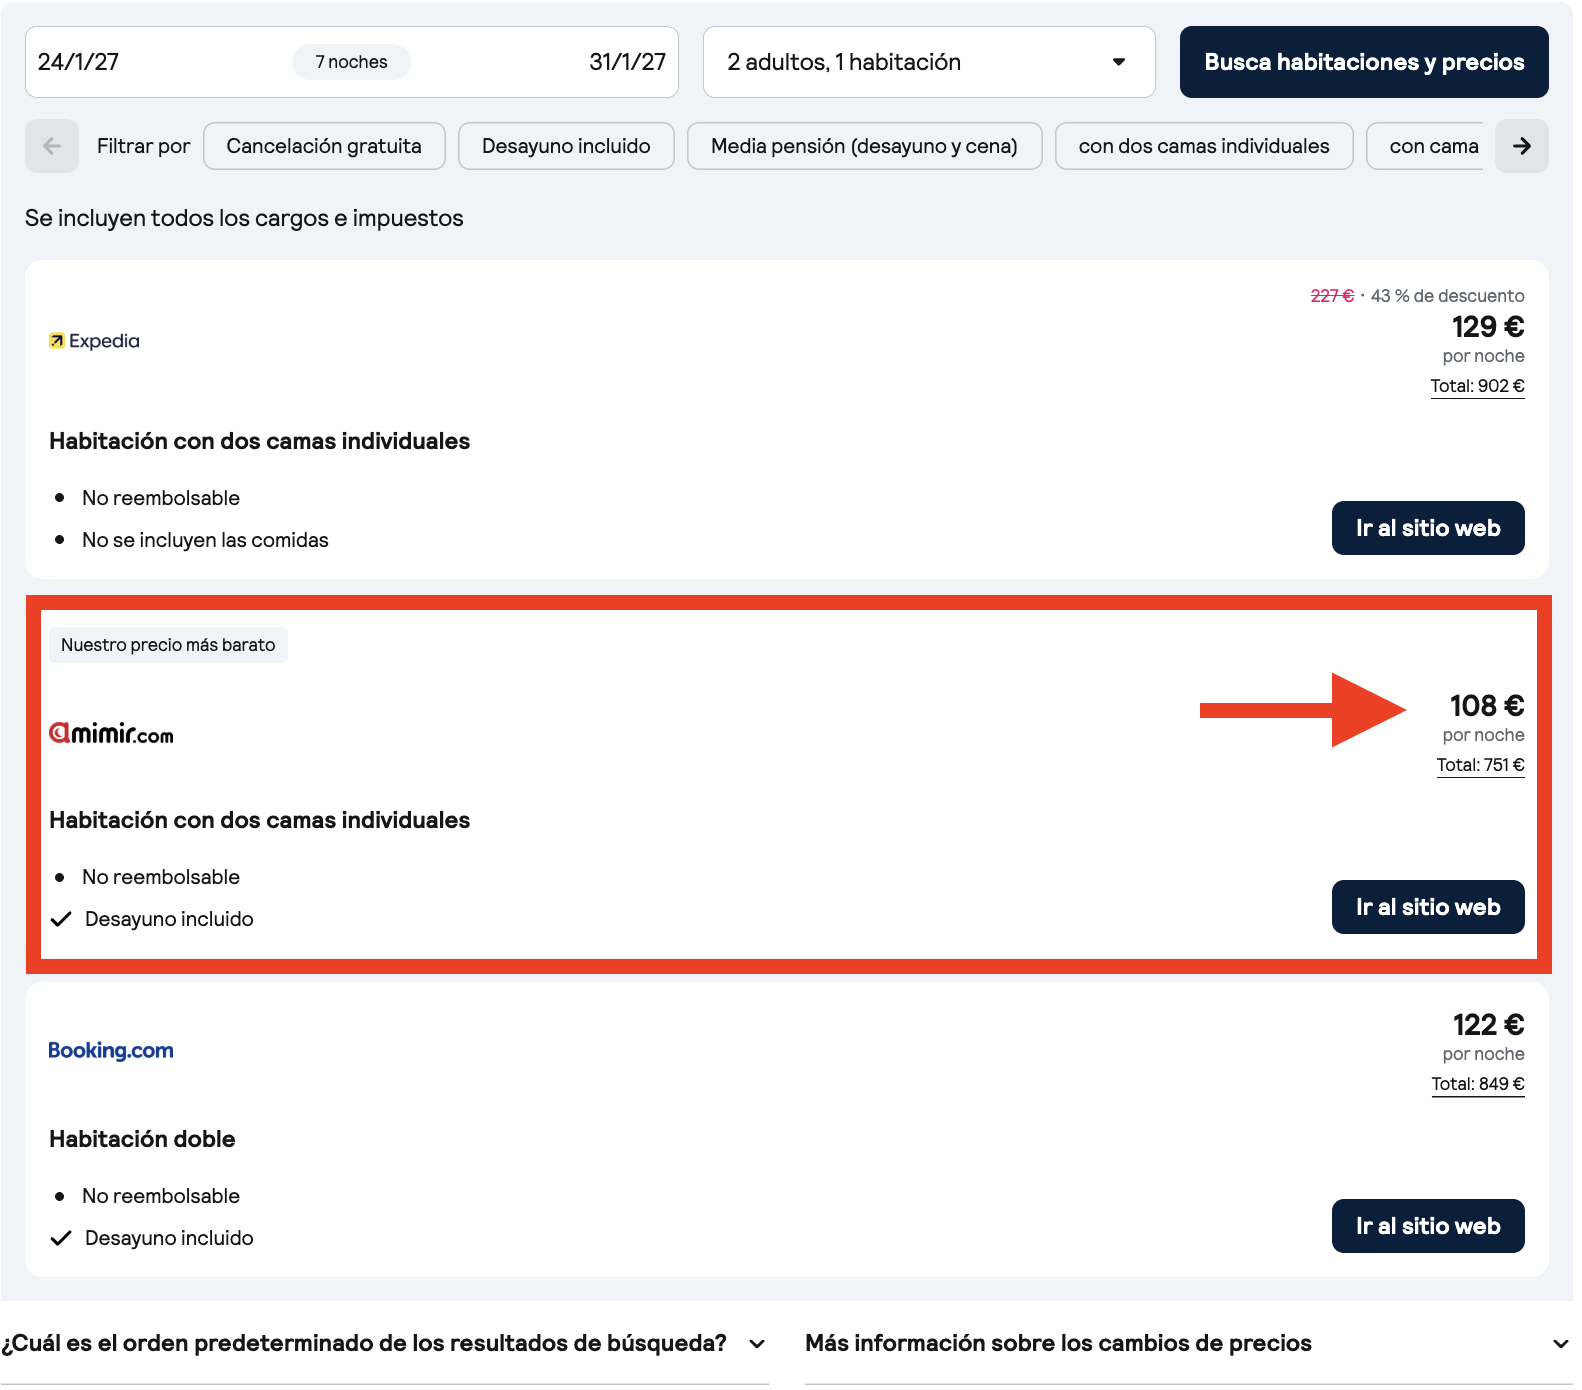Expand the default search order question

tap(385, 1343)
